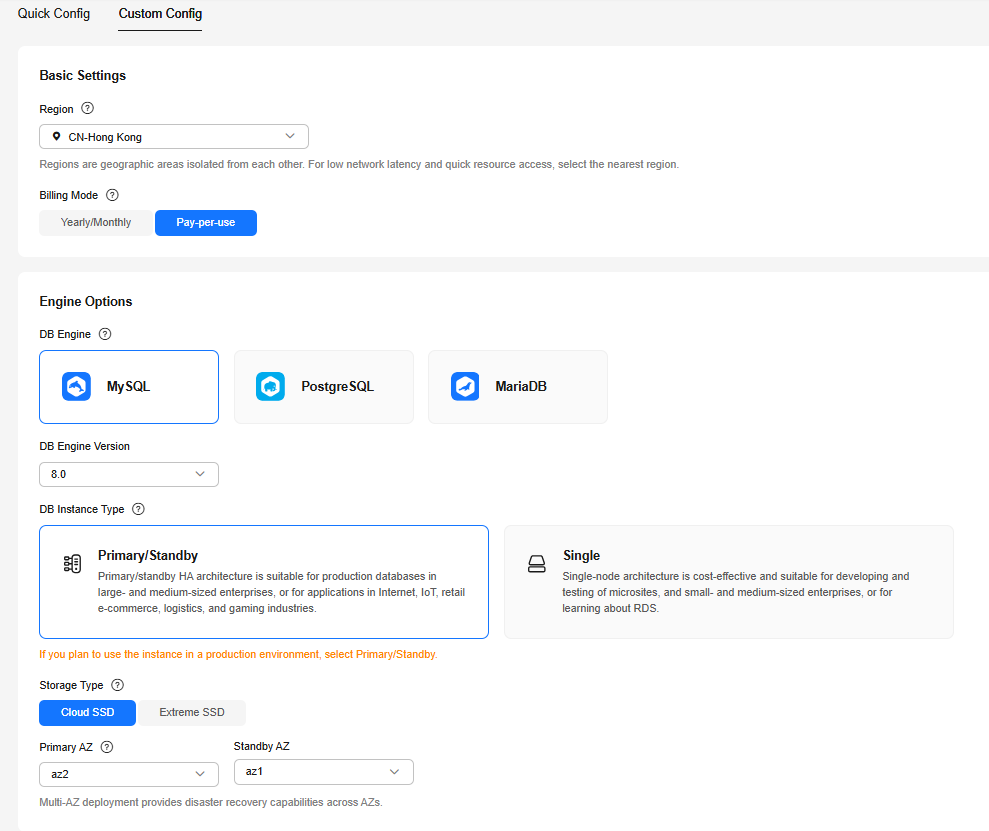Open the Primary AZ az2 dropdown
Screen dimensions: 989x831
[x=128, y=774]
